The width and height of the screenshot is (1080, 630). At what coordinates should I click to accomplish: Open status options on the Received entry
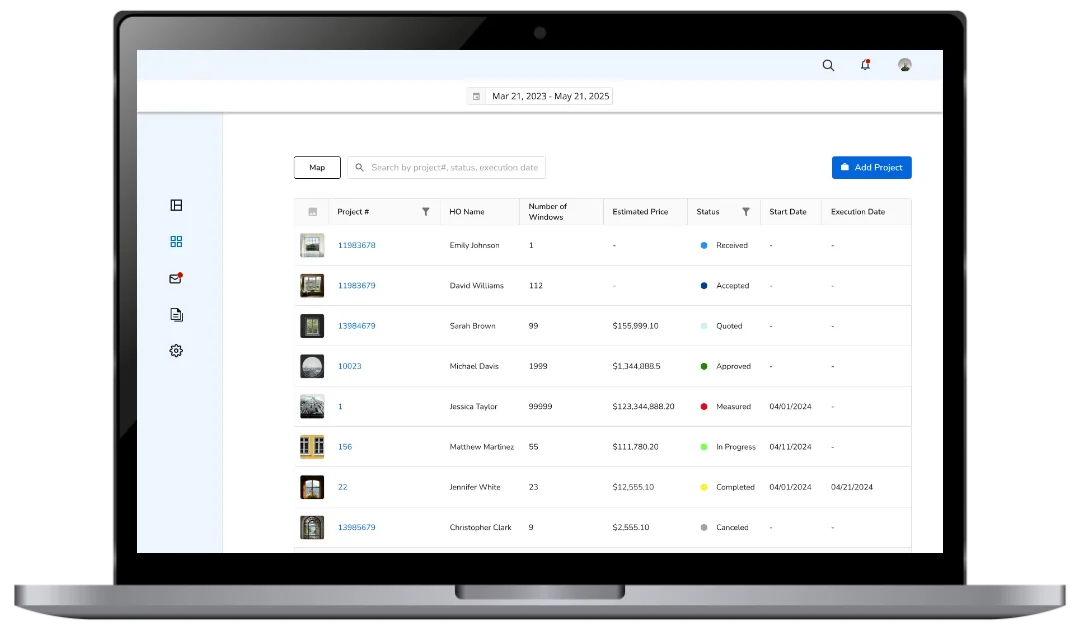coord(725,244)
